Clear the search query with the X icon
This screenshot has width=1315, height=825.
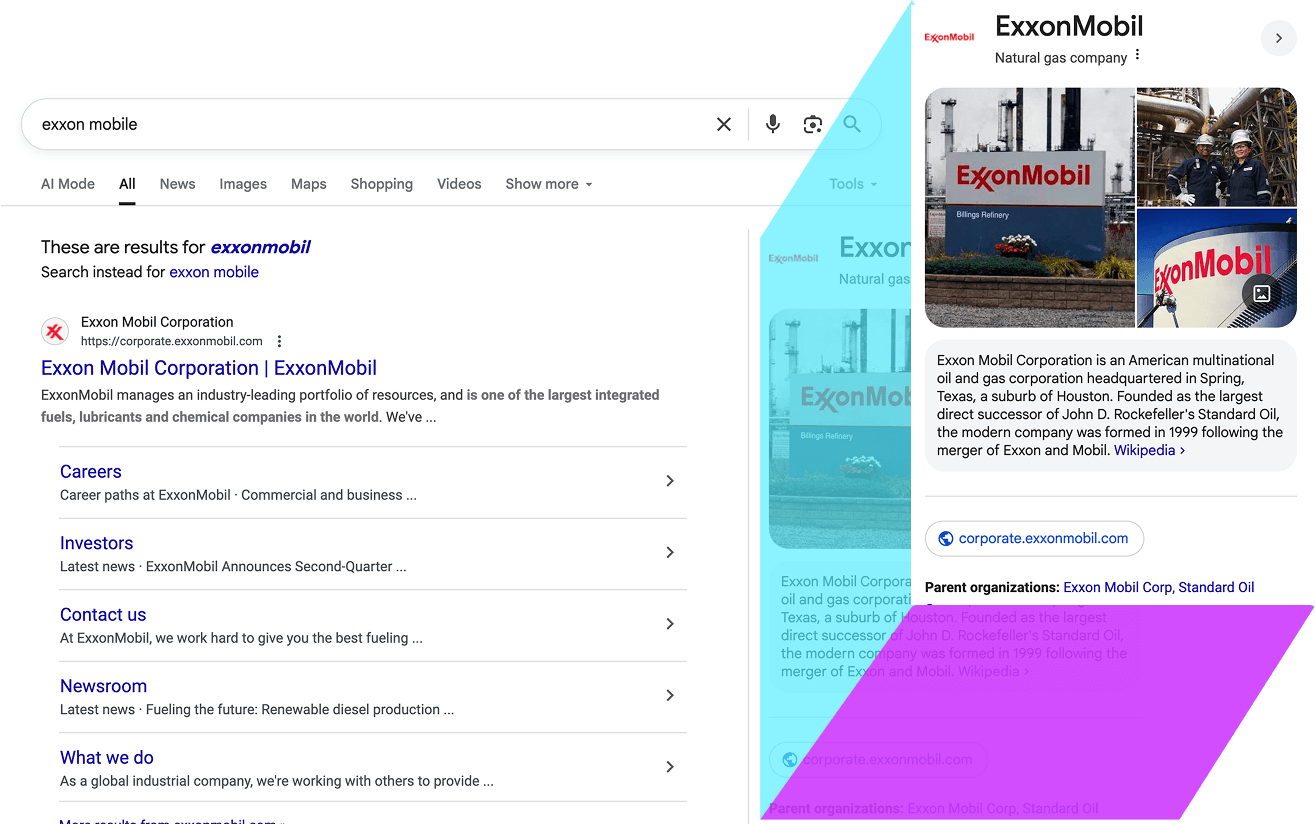724,124
